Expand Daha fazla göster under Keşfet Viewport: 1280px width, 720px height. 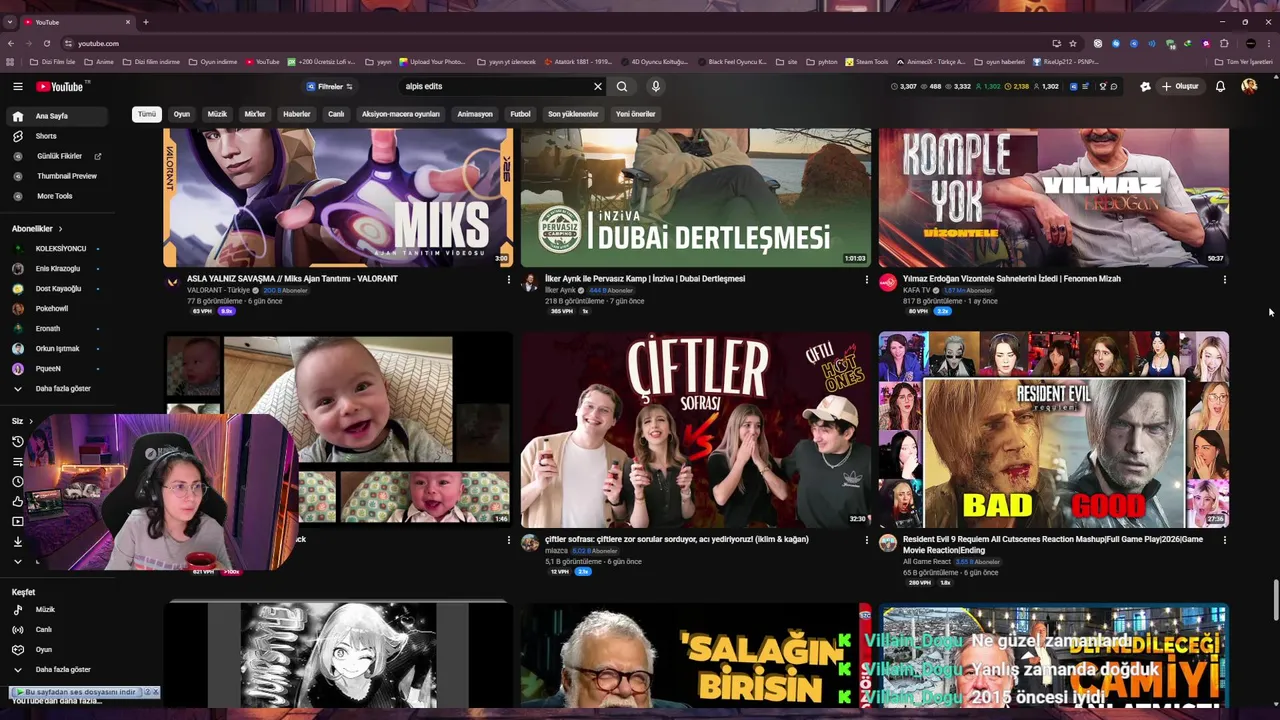tap(62, 670)
